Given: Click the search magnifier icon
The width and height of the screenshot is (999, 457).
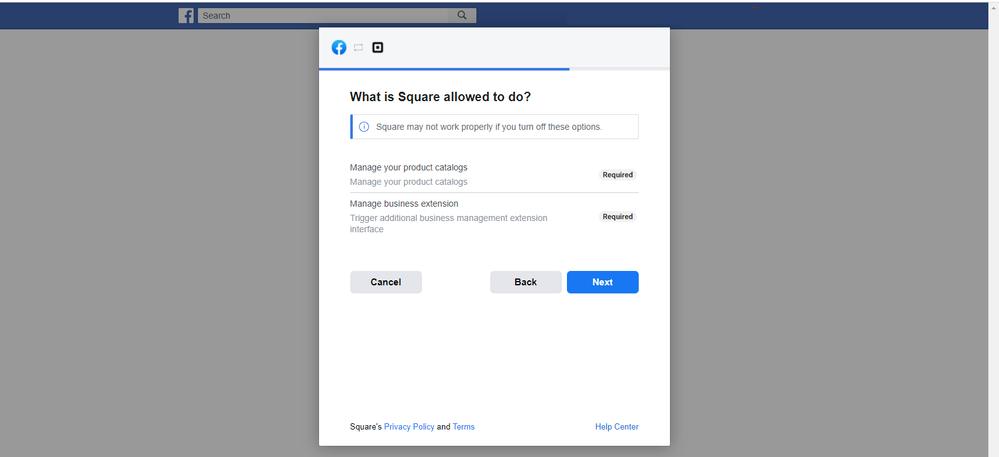Looking at the screenshot, I should [x=462, y=15].
